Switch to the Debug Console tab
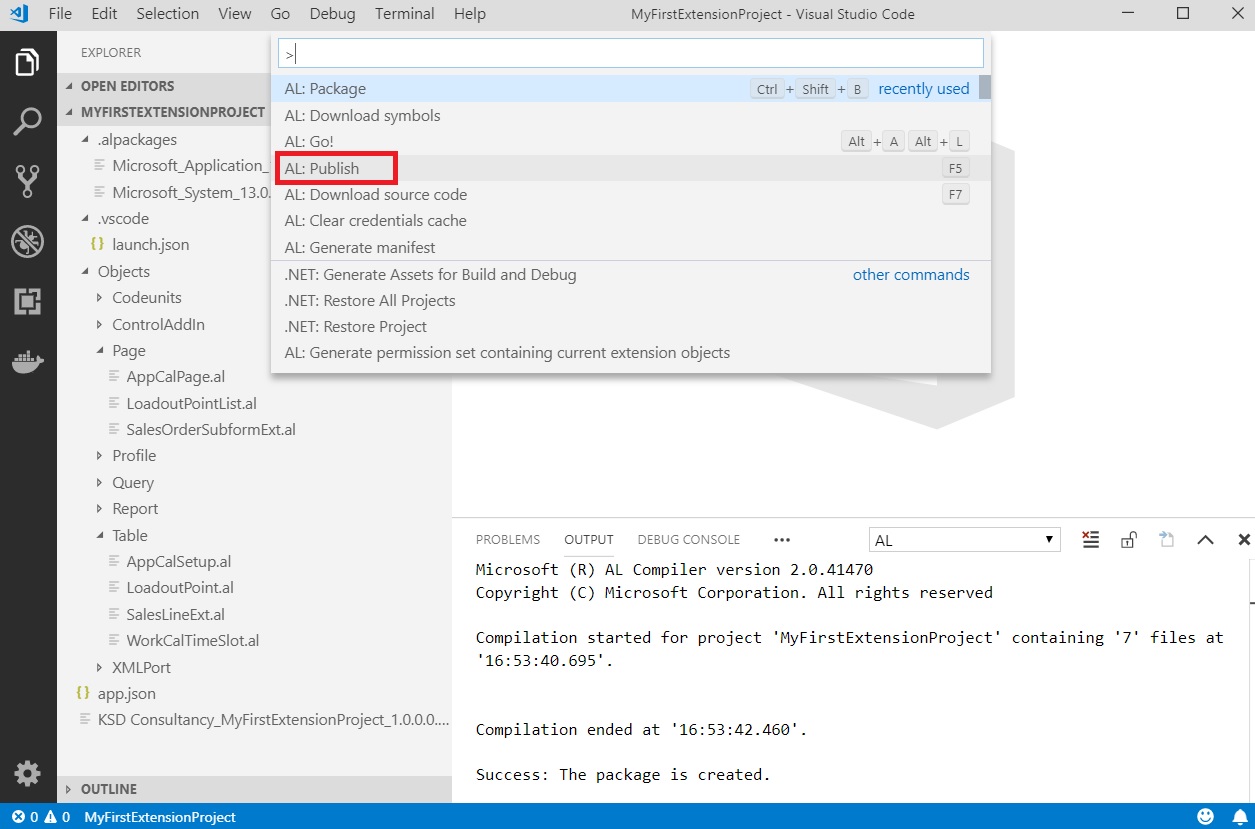This screenshot has width=1255, height=829. click(688, 539)
